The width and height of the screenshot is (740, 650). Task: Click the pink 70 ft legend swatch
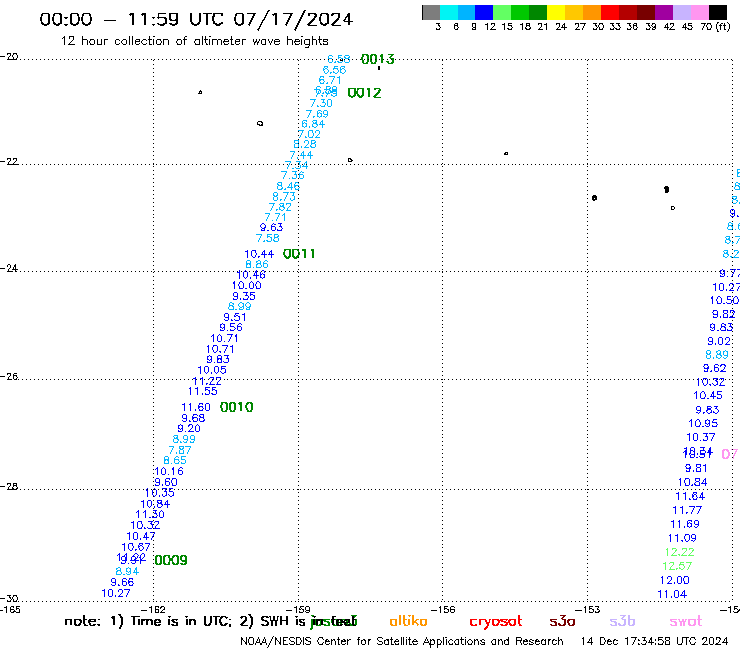pyautogui.click(x=699, y=12)
